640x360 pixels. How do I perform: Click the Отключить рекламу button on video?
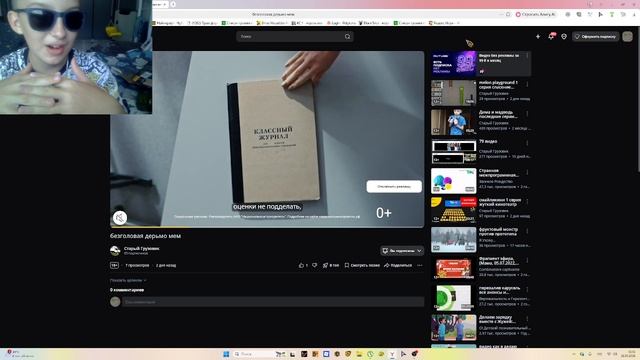click(x=394, y=187)
